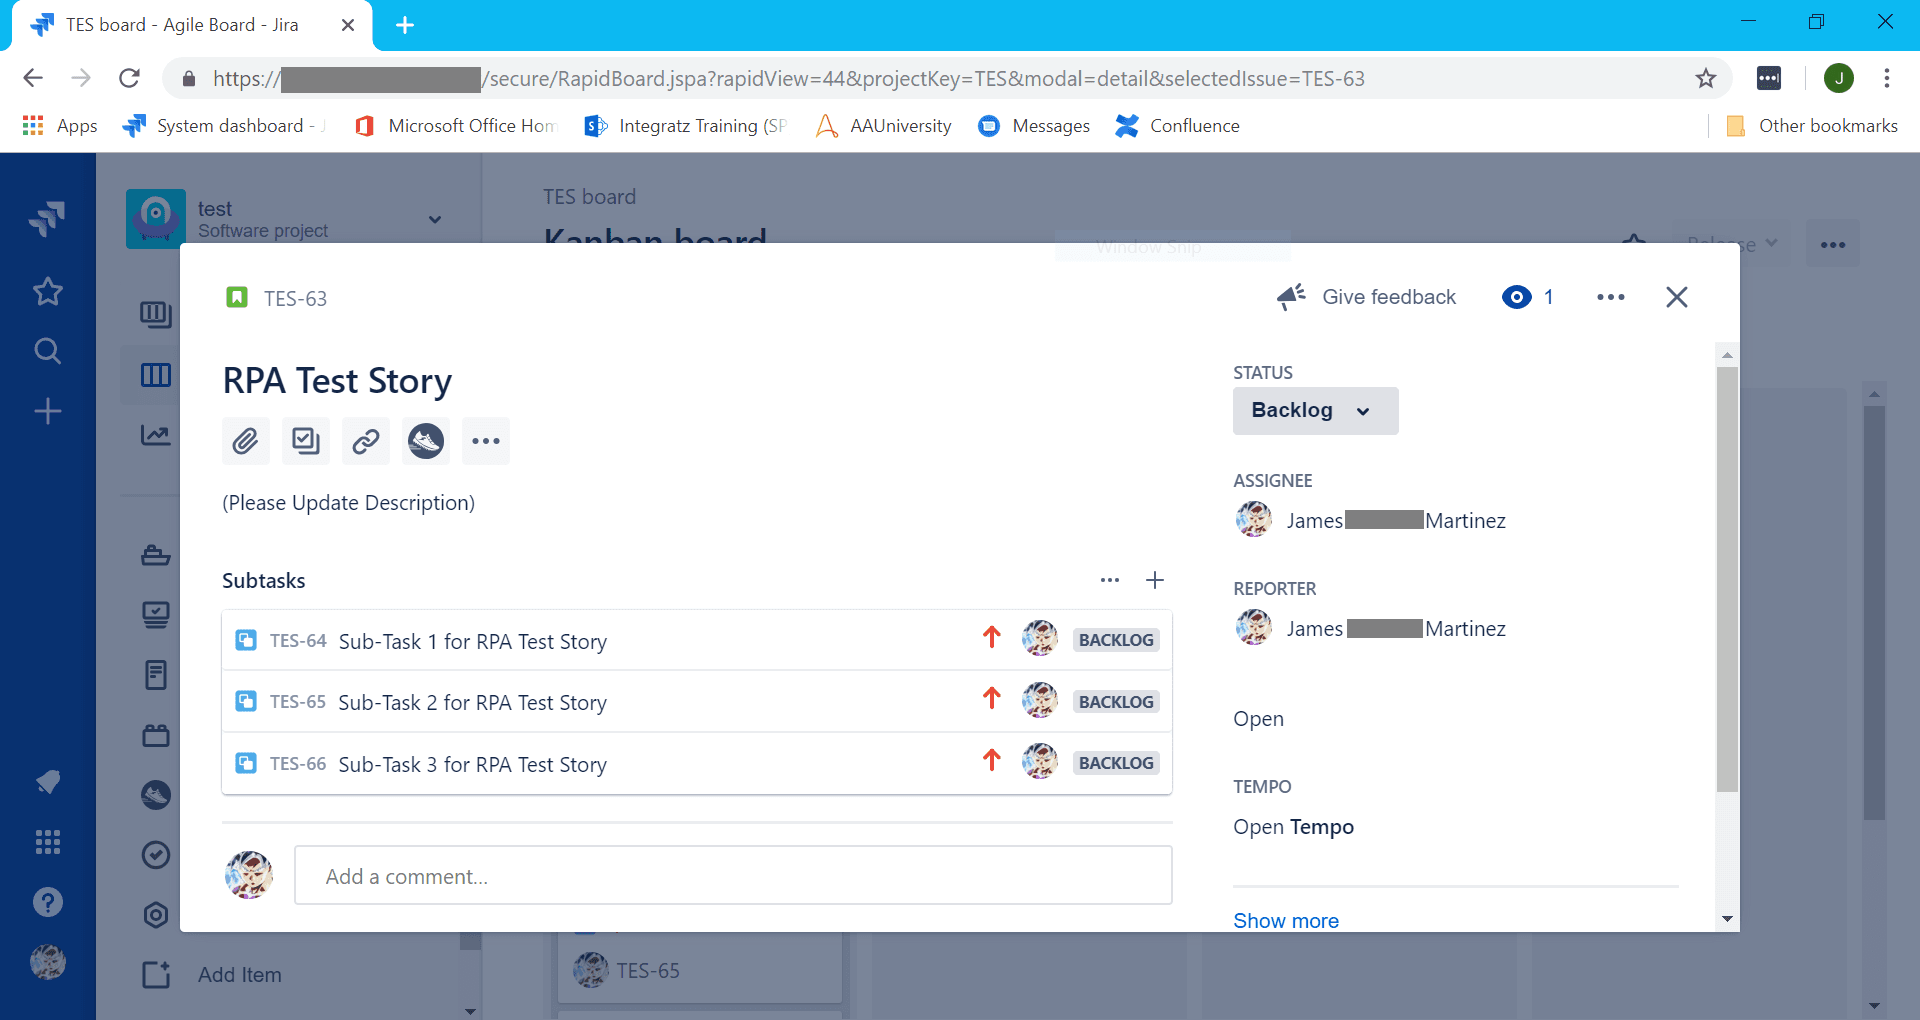
Task: Expand the Backlog status dropdown
Action: point(1315,411)
